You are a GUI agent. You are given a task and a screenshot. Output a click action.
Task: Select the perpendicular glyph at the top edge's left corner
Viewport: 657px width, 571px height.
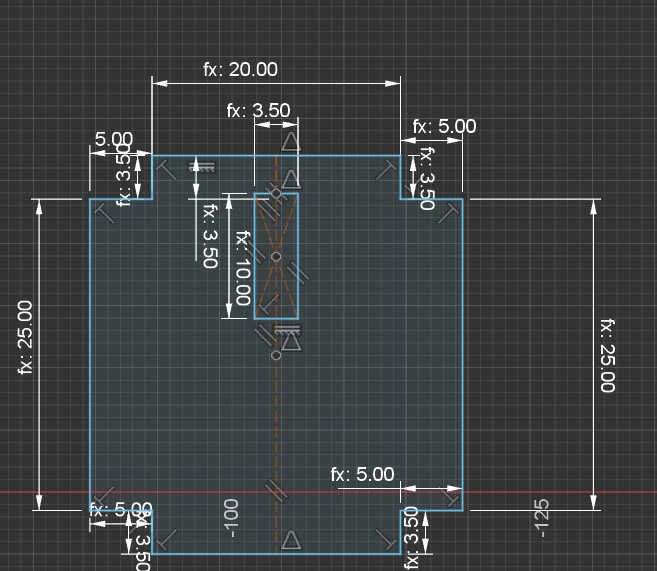(167, 171)
